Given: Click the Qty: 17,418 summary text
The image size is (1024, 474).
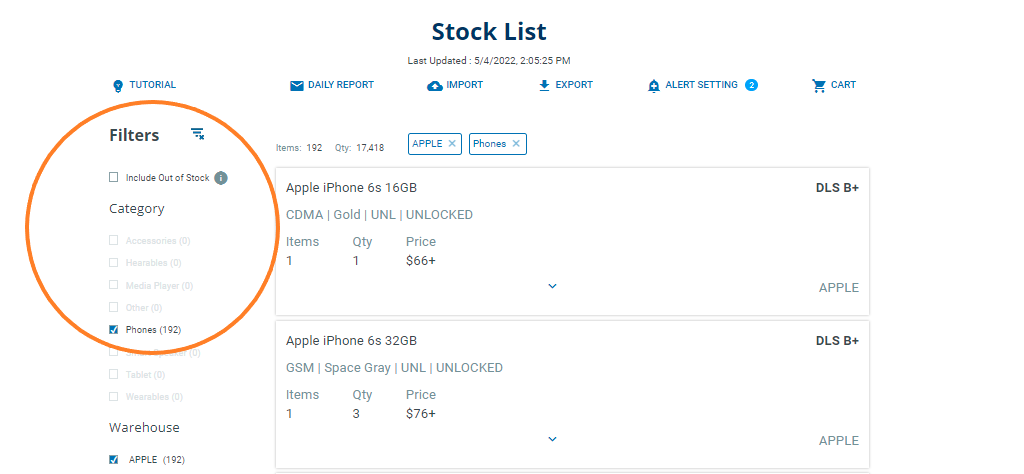Looking at the screenshot, I should coord(359,148).
